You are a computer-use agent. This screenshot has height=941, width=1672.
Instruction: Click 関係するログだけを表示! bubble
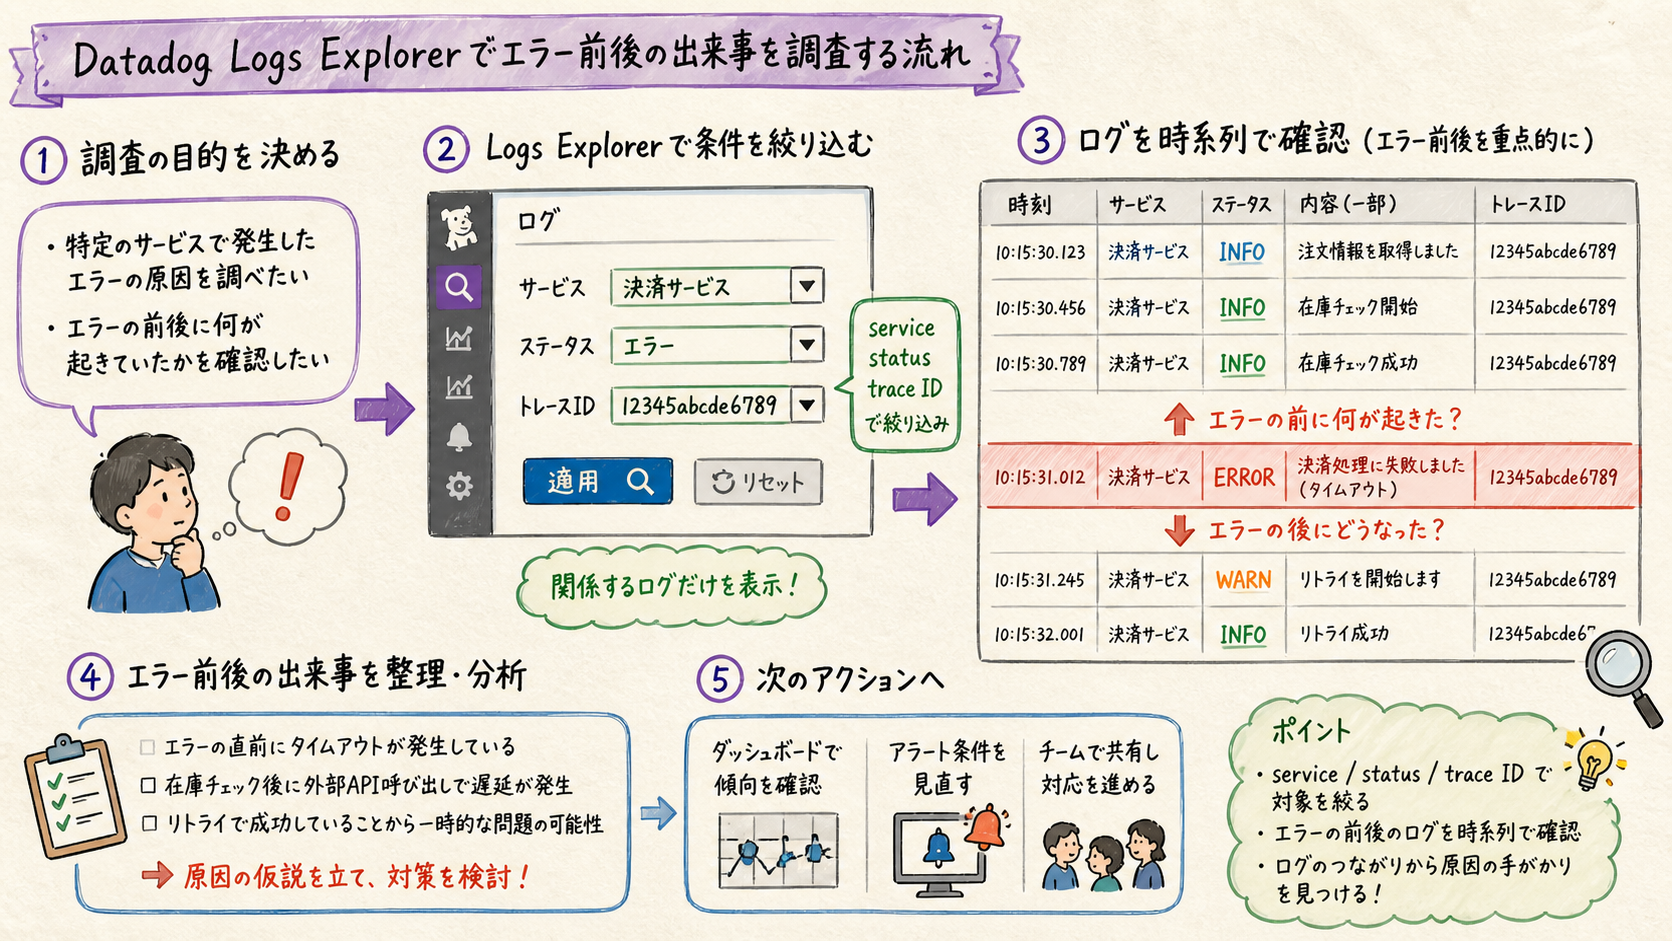coord(674,586)
